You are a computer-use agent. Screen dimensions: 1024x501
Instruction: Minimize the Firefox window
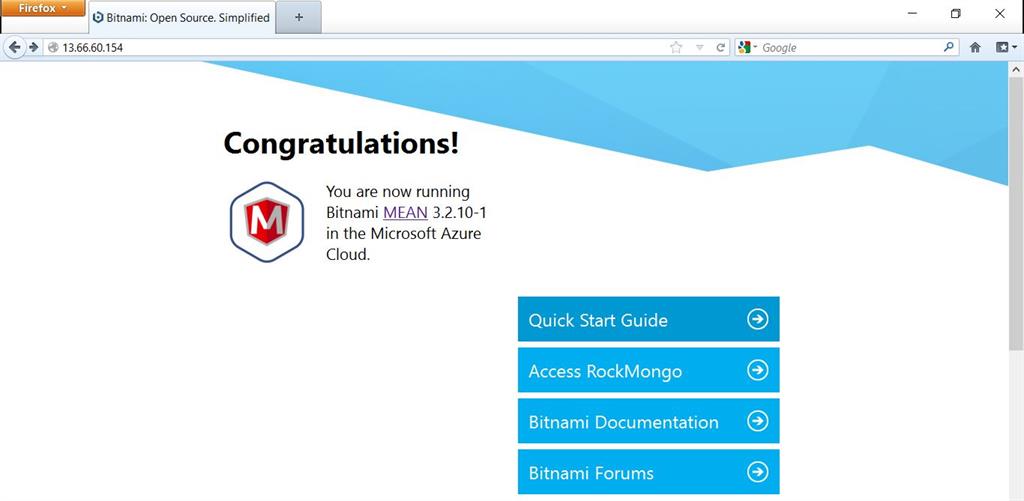[x=912, y=13]
